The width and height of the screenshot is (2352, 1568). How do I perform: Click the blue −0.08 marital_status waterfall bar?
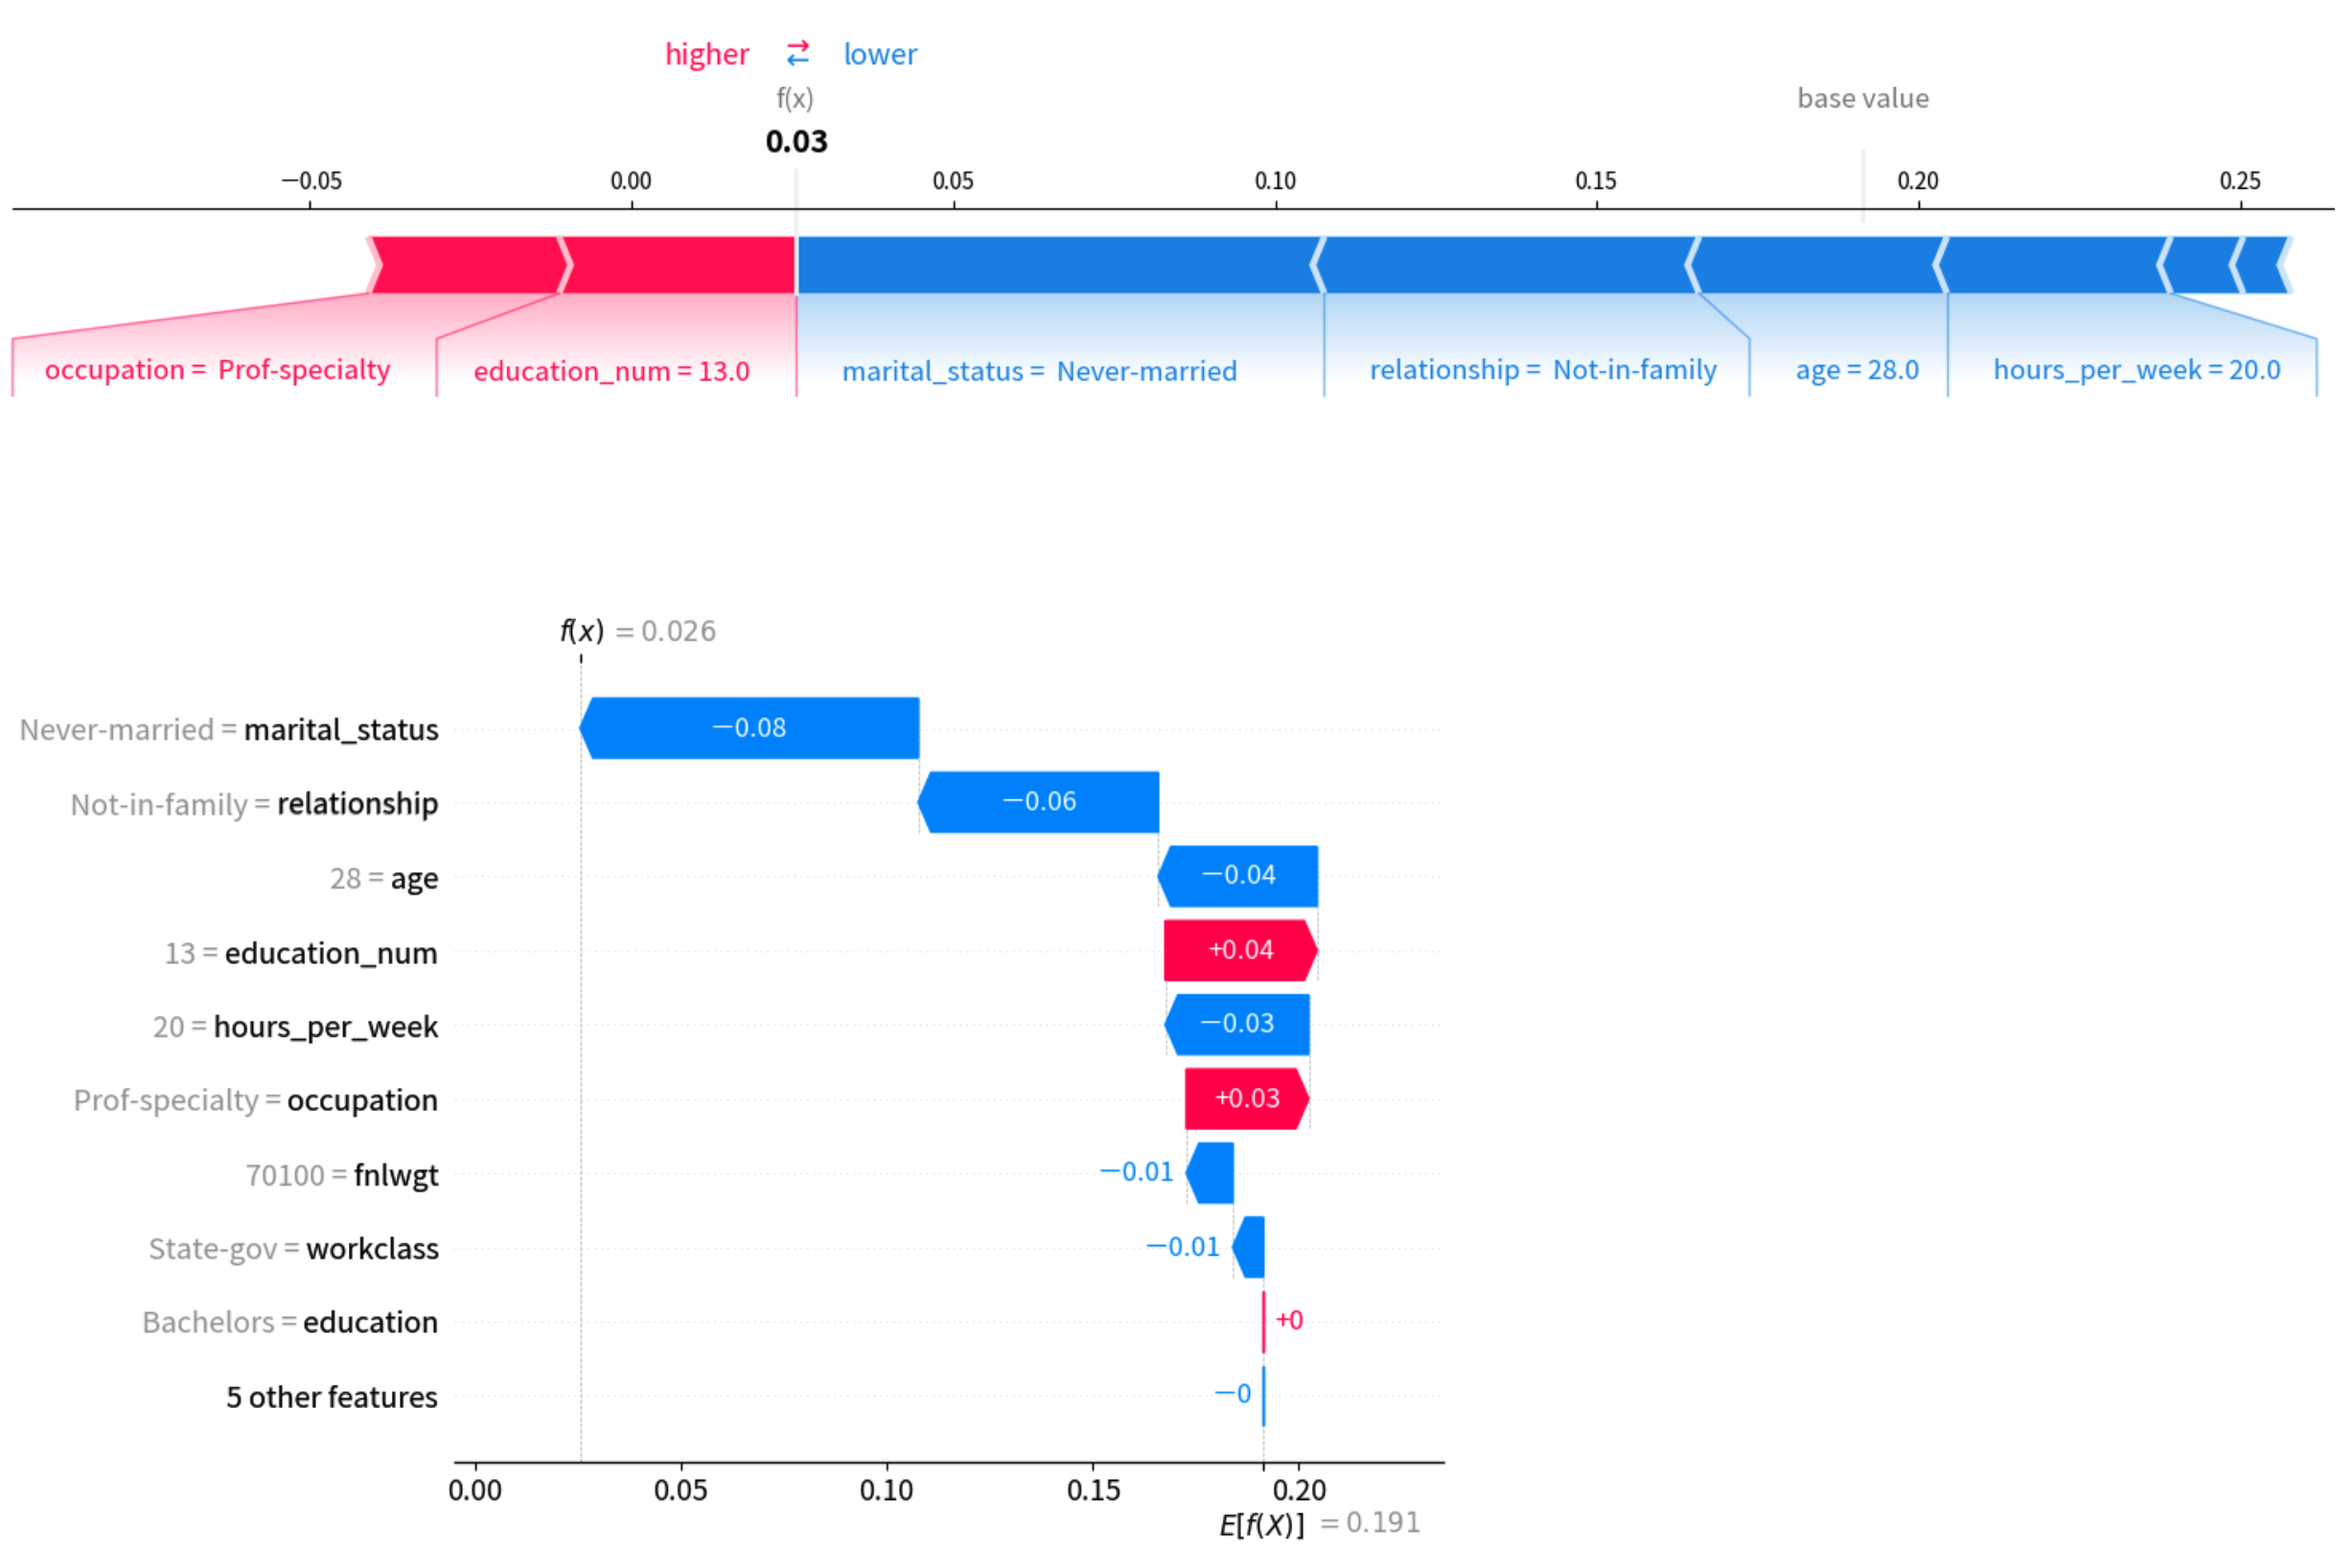pyautogui.click(x=749, y=728)
